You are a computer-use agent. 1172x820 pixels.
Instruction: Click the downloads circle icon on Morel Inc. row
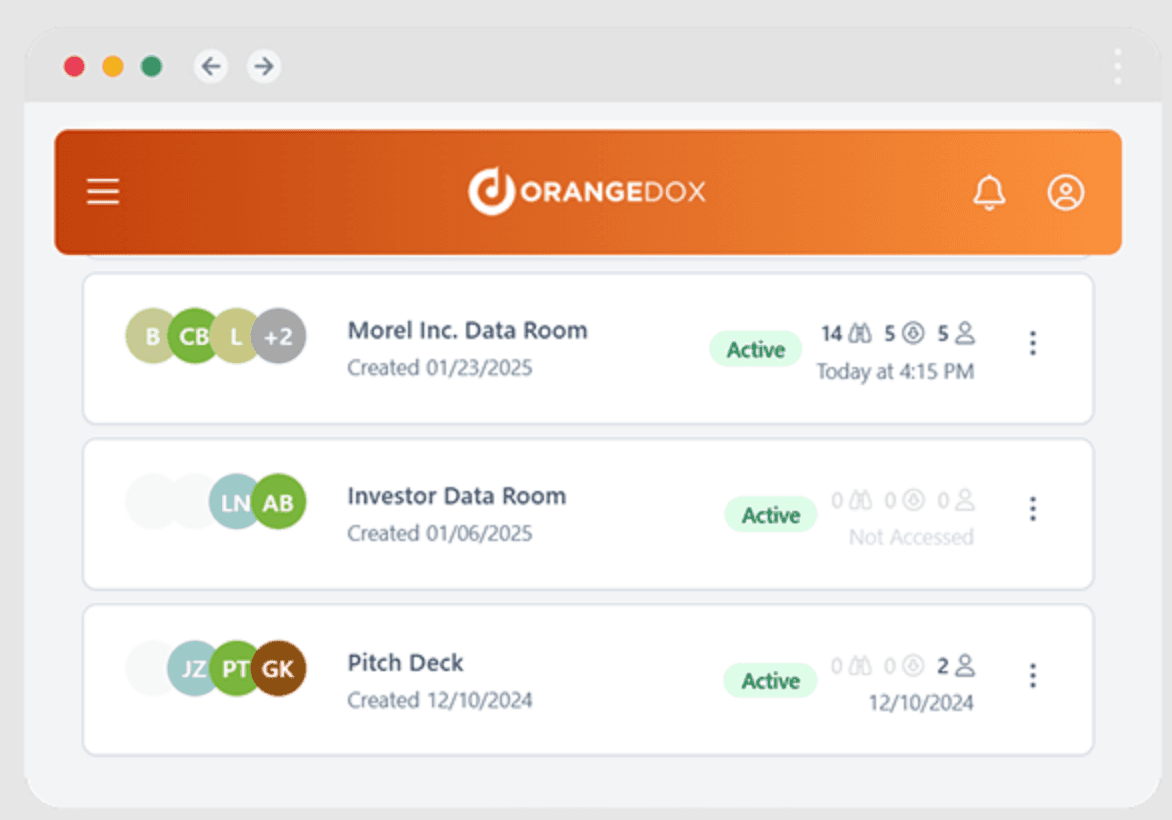click(912, 333)
